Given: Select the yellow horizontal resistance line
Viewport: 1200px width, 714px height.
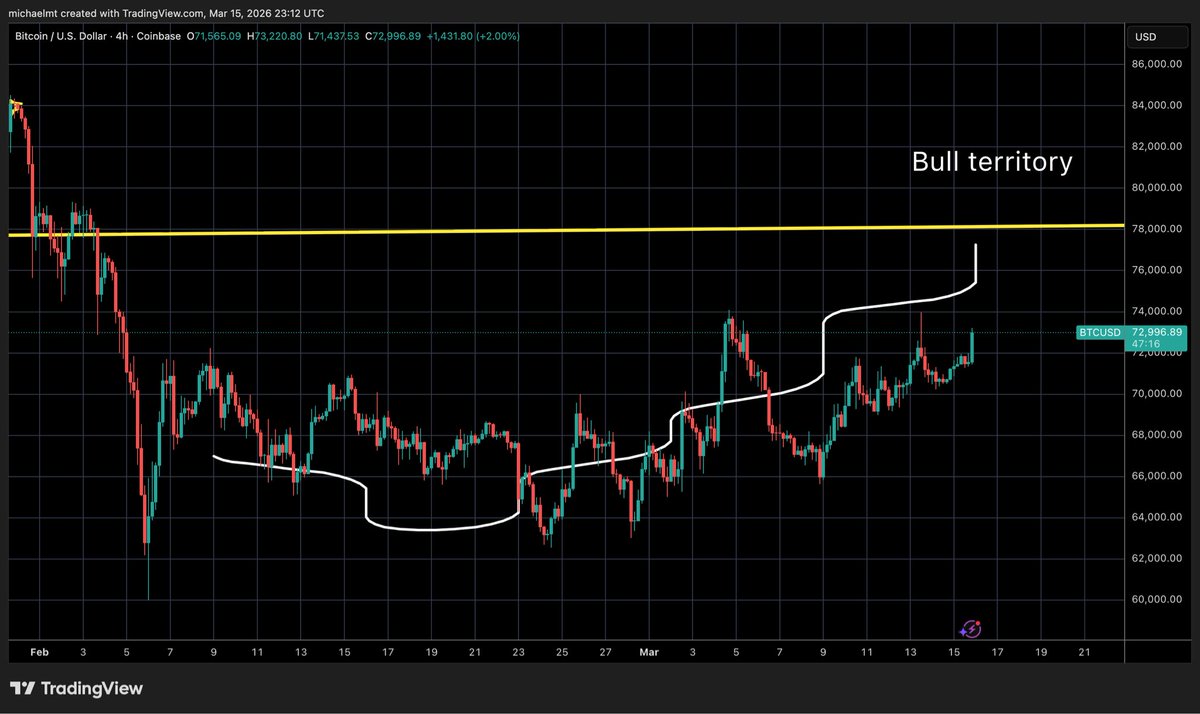Looking at the screenshot, I should pyautogui.click(x=600, y=230).
